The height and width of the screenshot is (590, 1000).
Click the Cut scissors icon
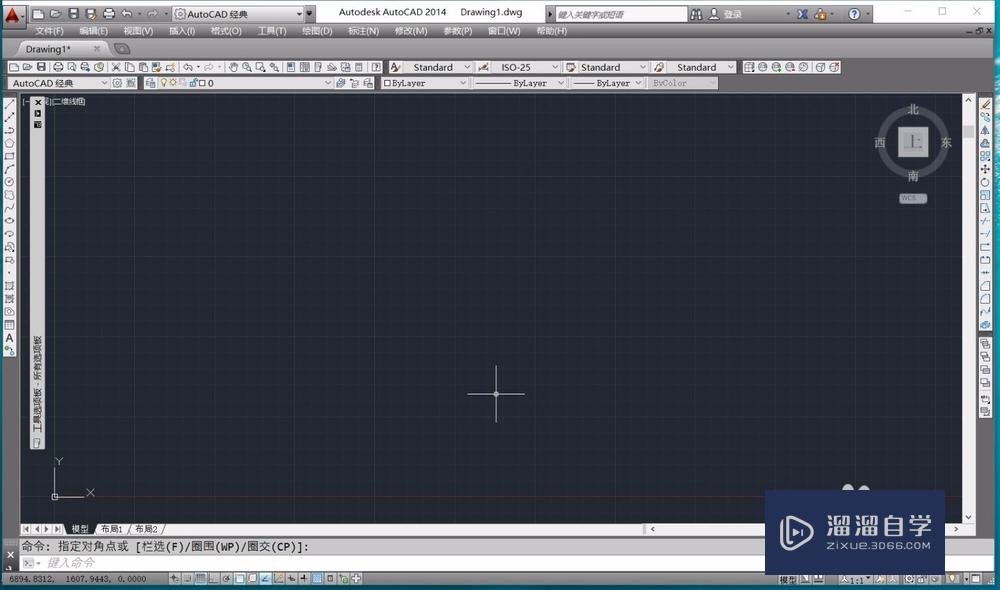pos(116,67)
